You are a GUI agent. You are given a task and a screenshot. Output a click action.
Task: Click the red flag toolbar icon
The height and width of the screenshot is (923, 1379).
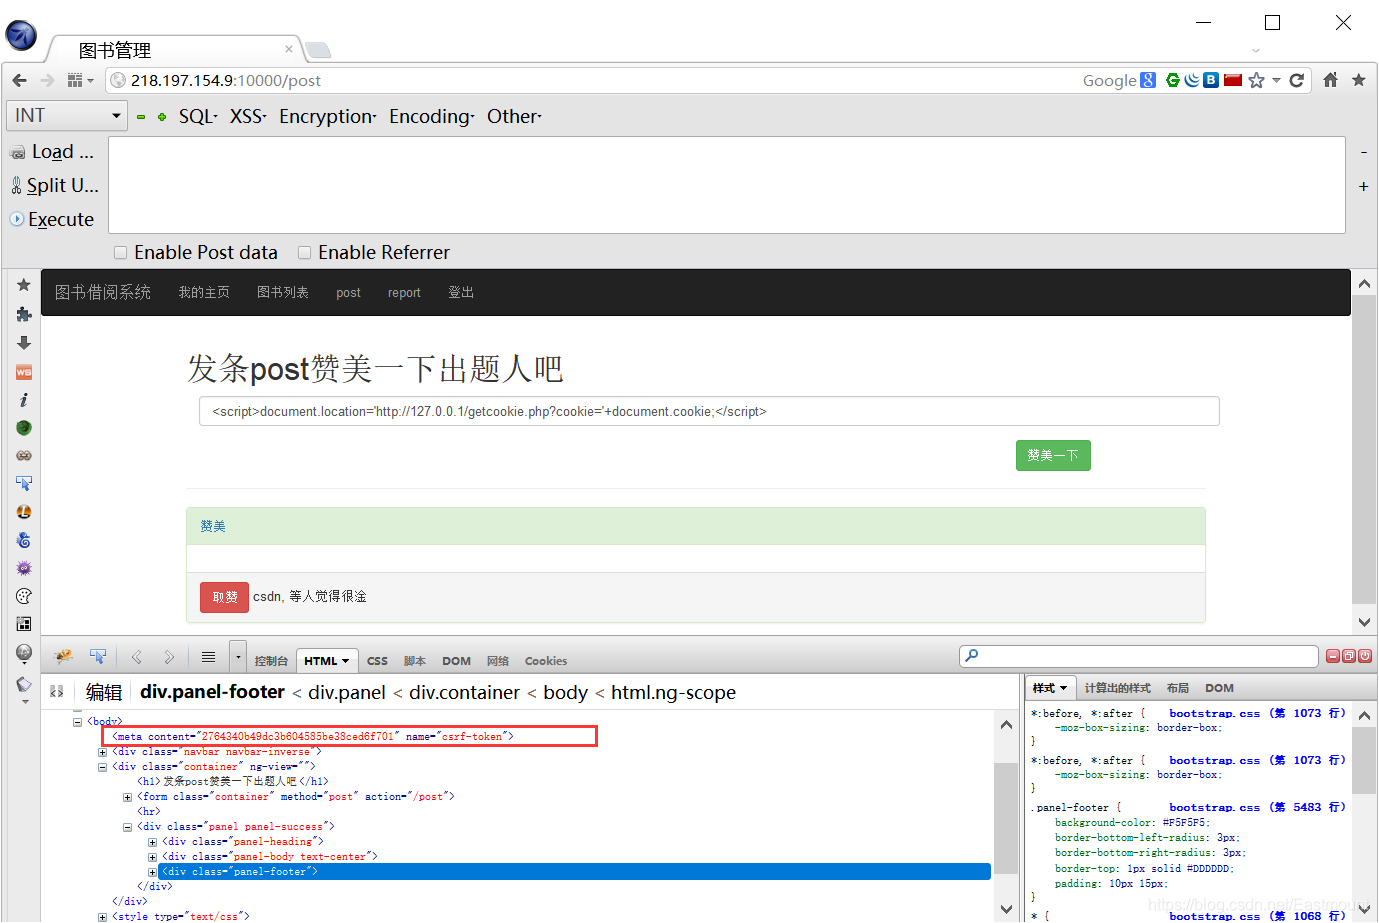[x=1233, y=80]
